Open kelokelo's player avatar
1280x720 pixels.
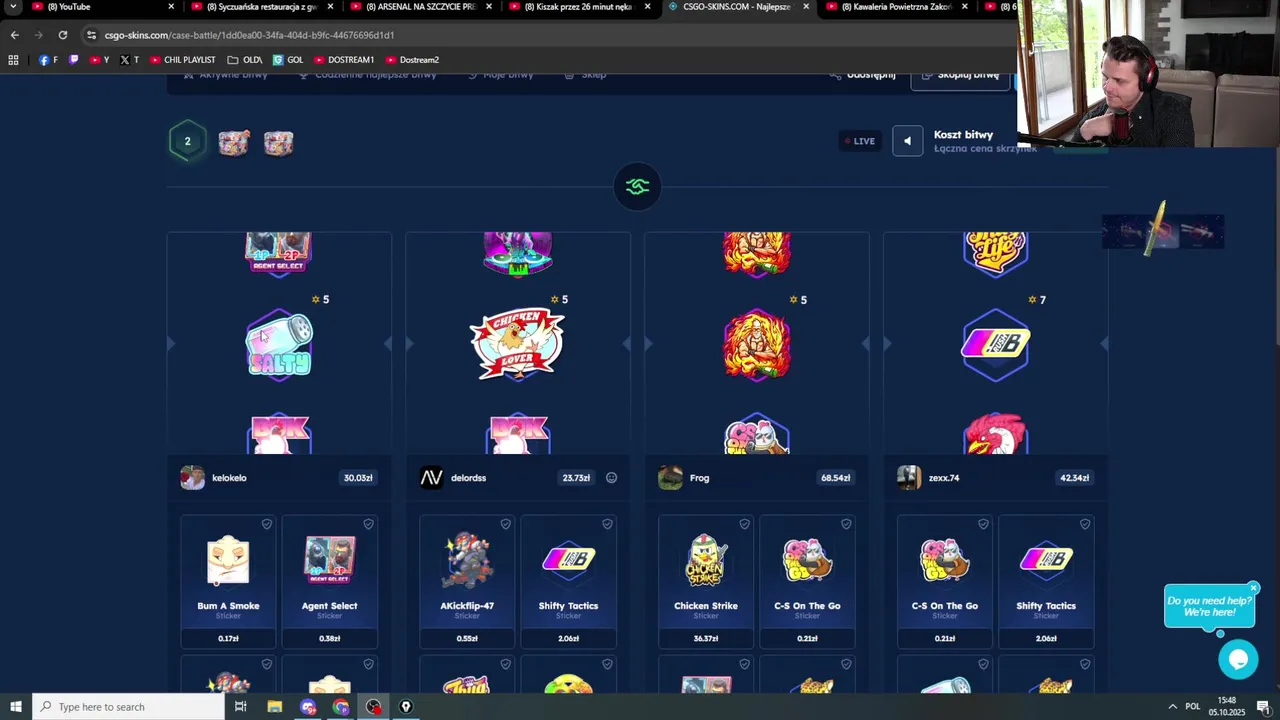point(192,478)
